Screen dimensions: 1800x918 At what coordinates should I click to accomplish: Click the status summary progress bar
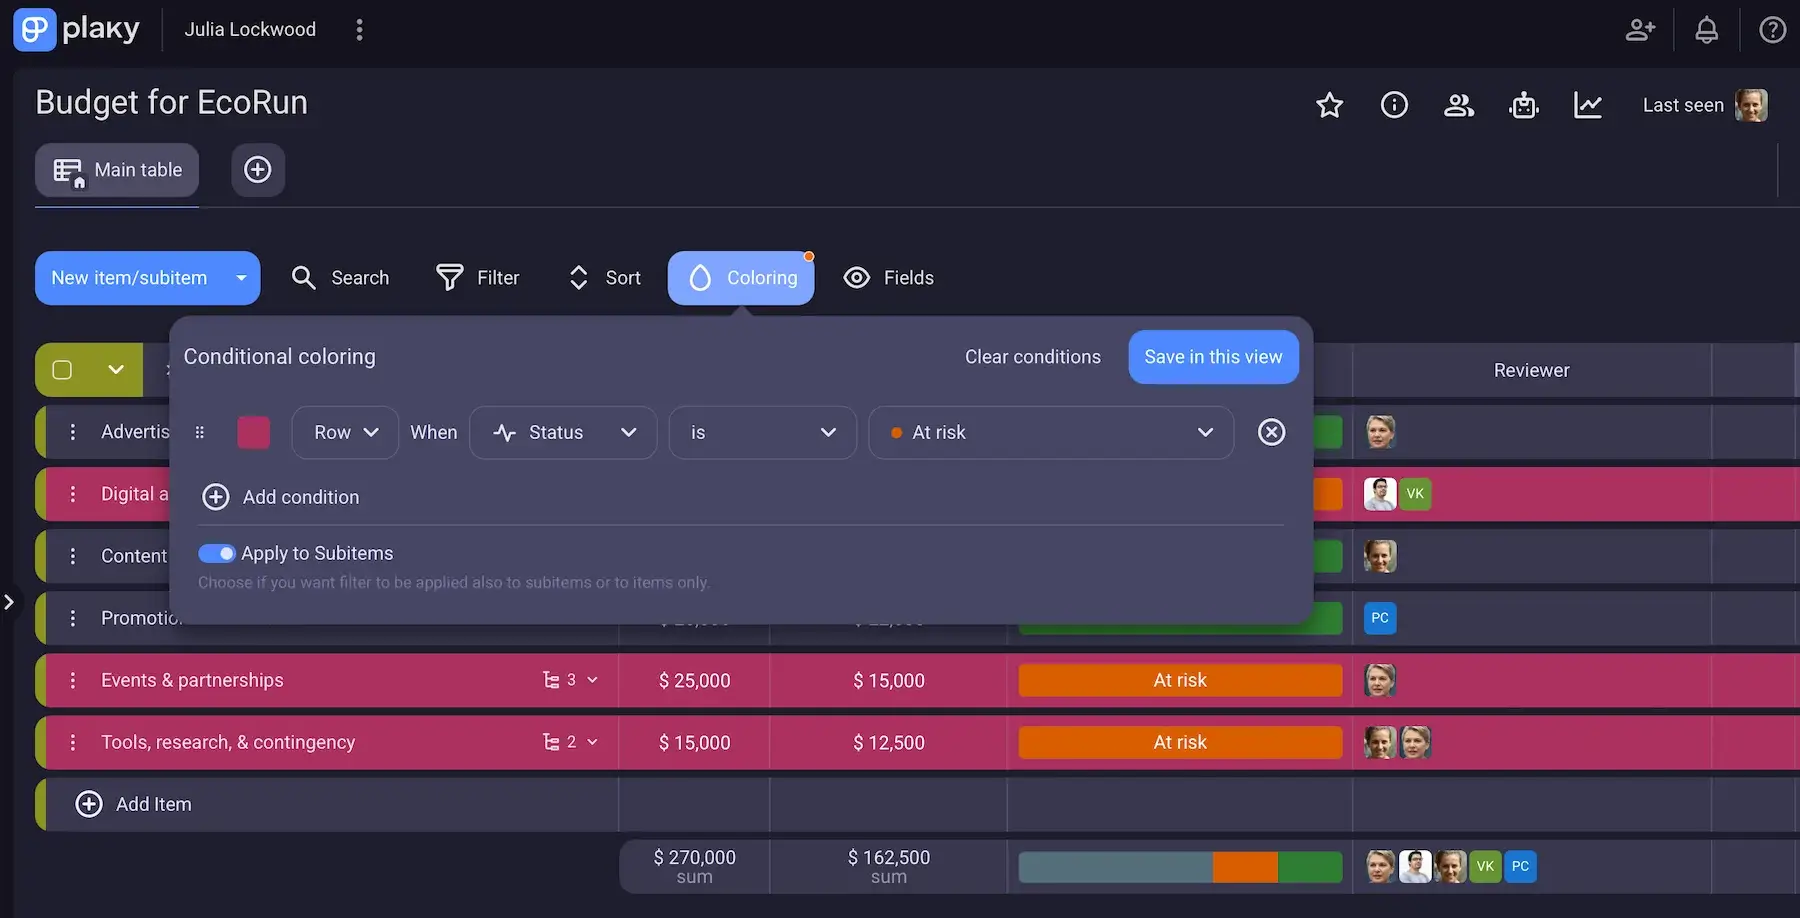pos(1180,867)
